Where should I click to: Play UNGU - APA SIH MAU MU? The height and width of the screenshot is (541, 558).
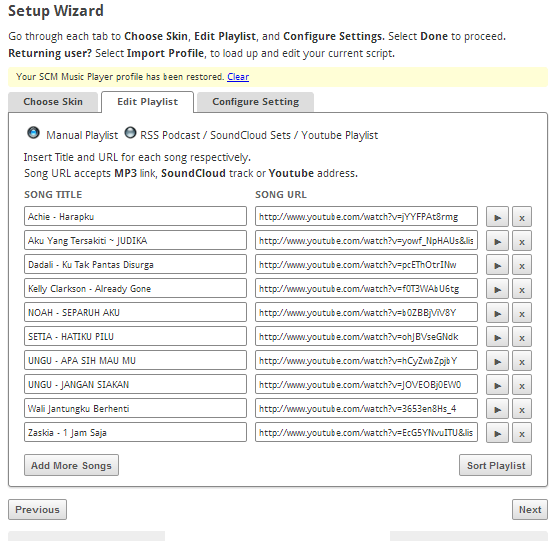tap(497, 361)
